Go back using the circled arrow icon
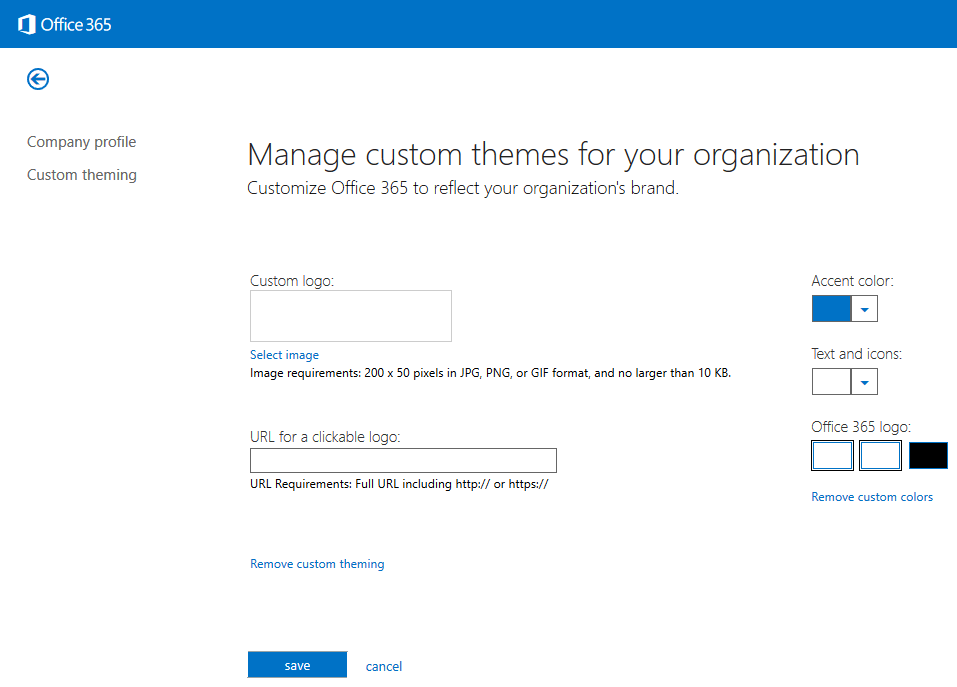The image size is (957, 687). click(x=38, y=79)
